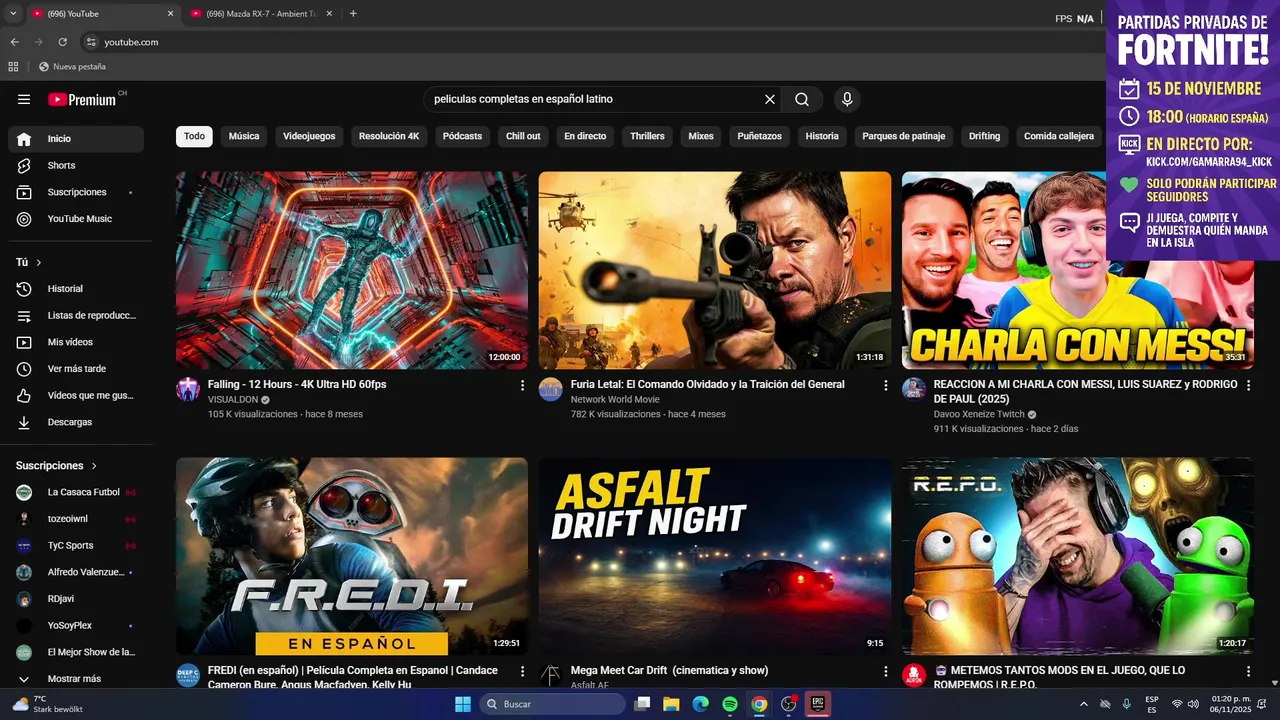Image resolution: width=1280 pixels, height=720 pixels.
Task: Select the Todo filter chip
Action: [x=194, y=136]
